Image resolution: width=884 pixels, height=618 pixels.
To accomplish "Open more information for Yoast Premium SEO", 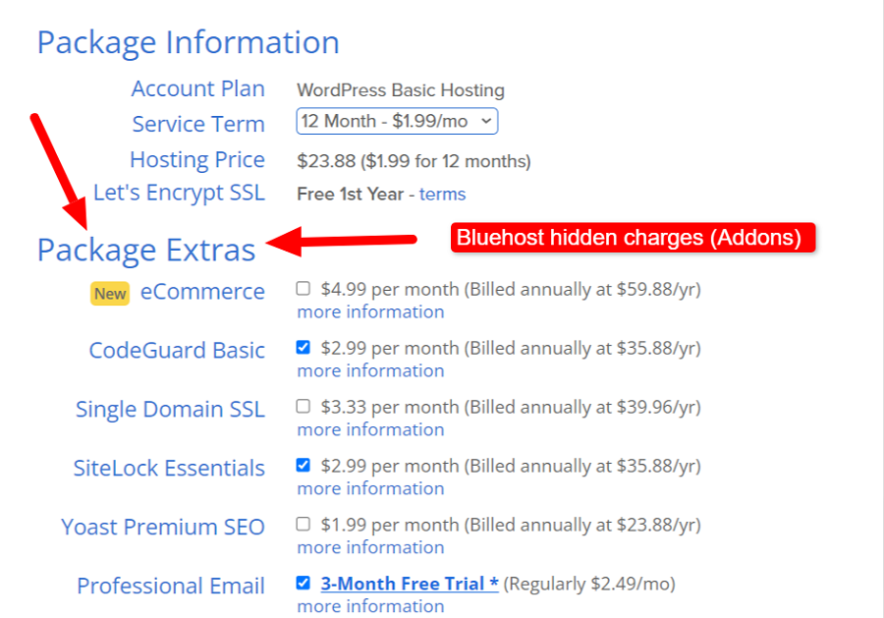I will point(370,547).
